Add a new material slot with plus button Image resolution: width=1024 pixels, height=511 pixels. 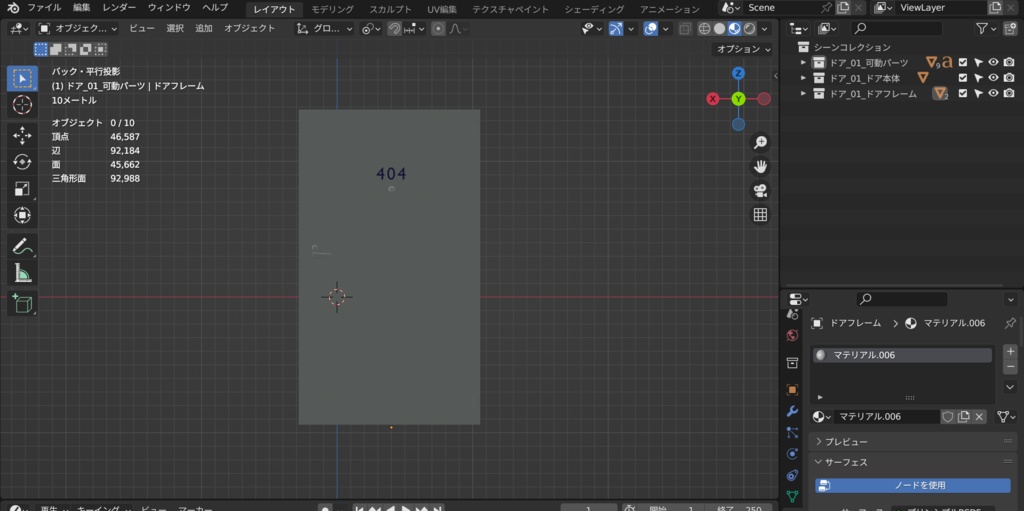click(x=1009, y=352)
